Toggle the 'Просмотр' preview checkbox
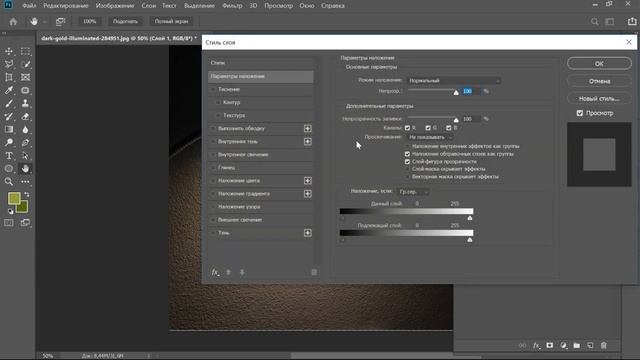Viewport: 640px width, 360px height. [580, 113]
